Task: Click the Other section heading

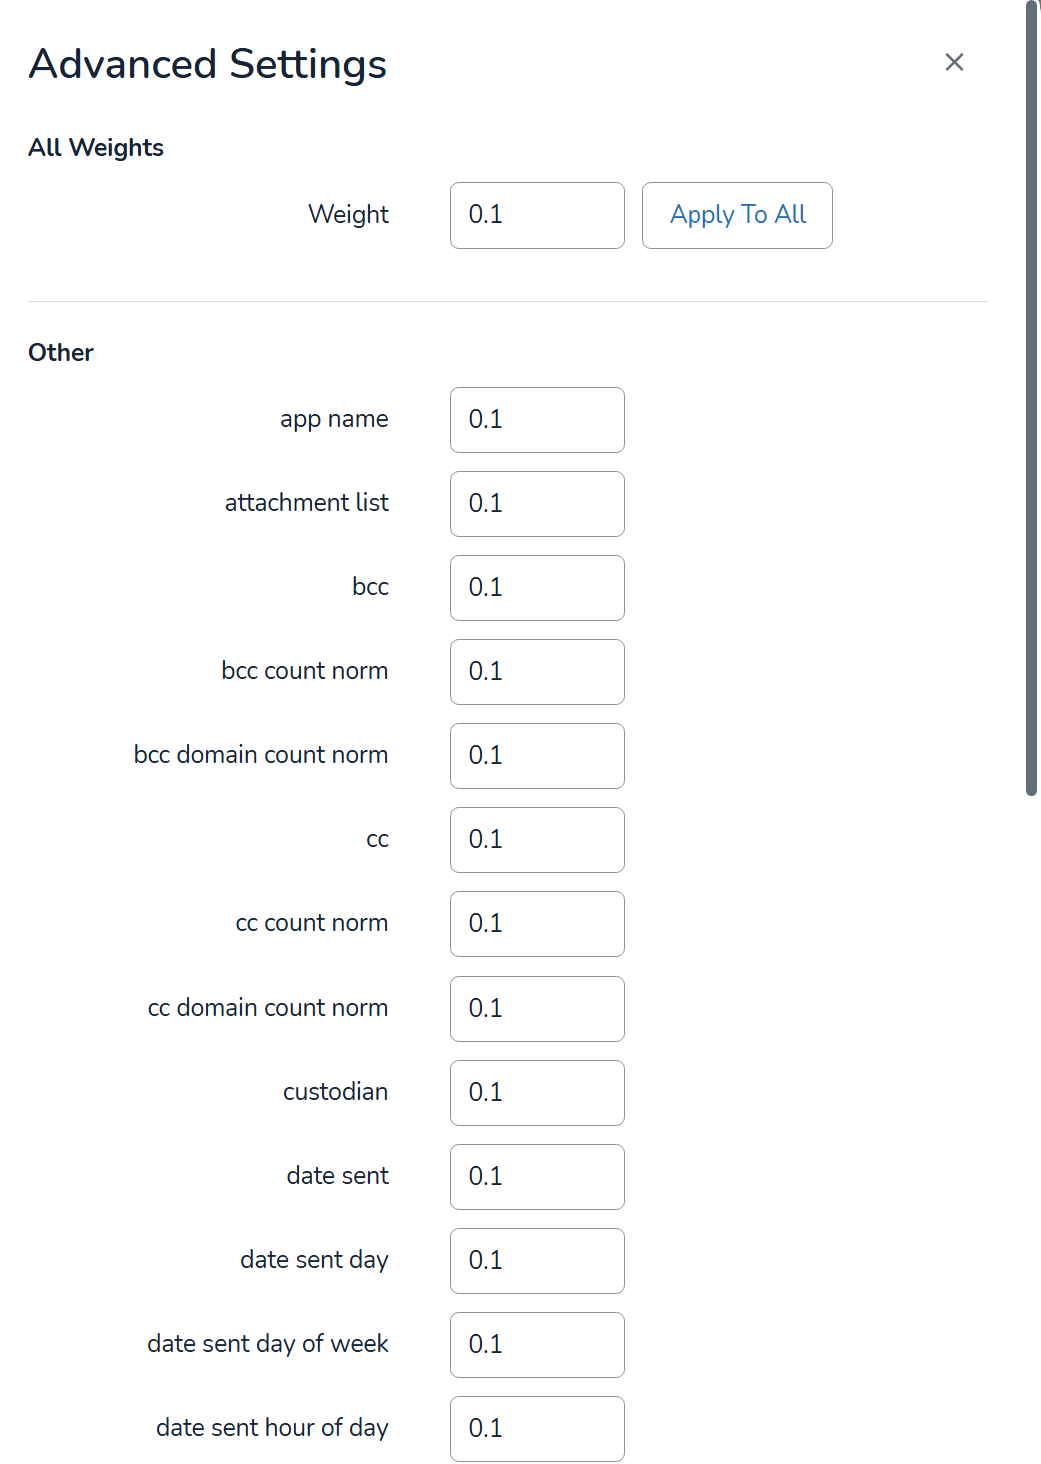Action: pyautogui.click(x=61, y=353)
